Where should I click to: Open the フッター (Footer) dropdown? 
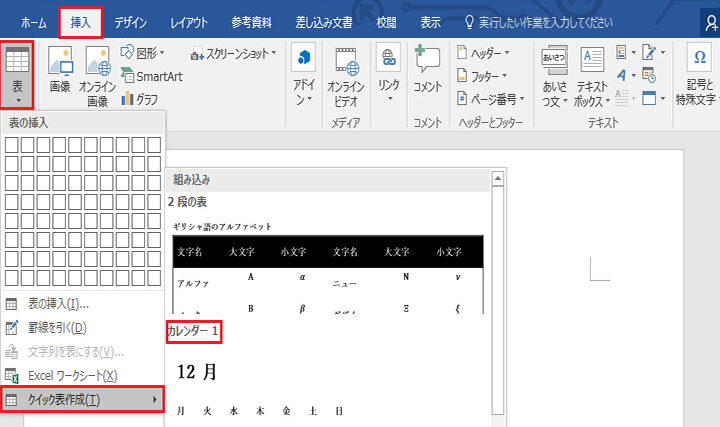(482, 76)
